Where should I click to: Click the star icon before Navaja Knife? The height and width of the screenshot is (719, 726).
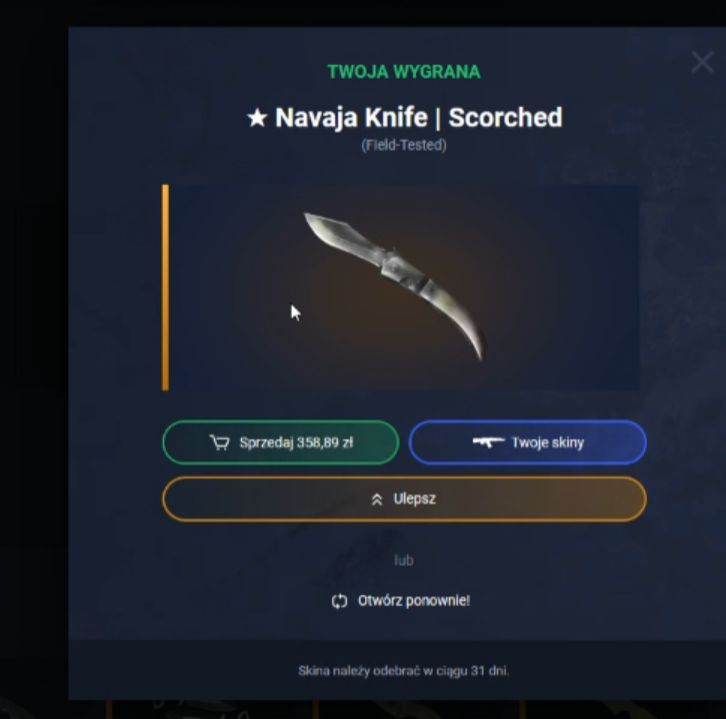coord(257,118)
